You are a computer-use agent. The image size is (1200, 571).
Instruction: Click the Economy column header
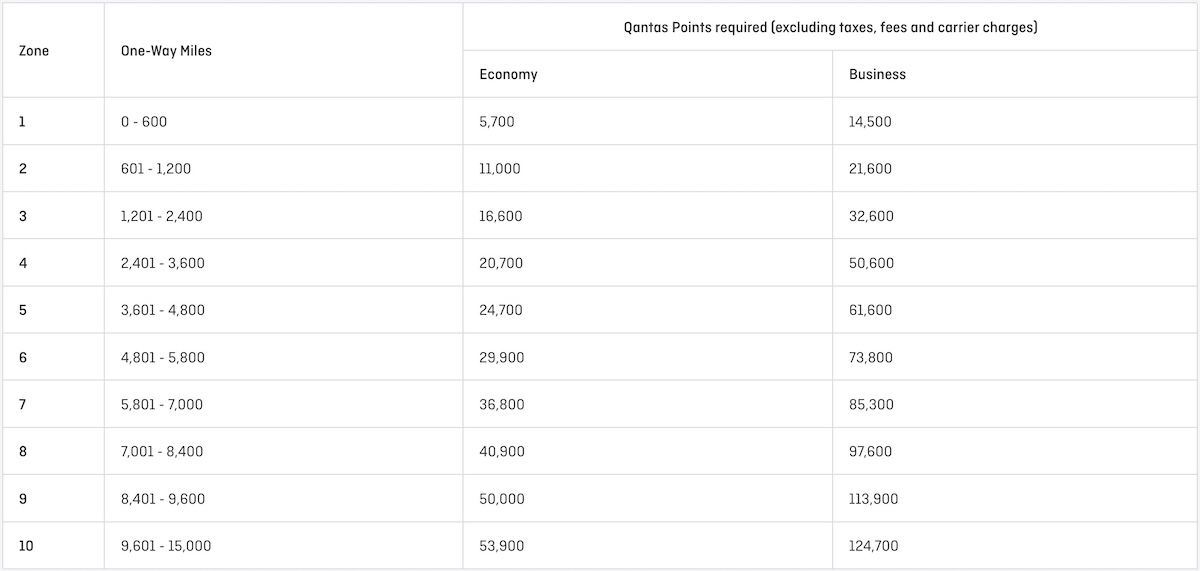(508, 74)
